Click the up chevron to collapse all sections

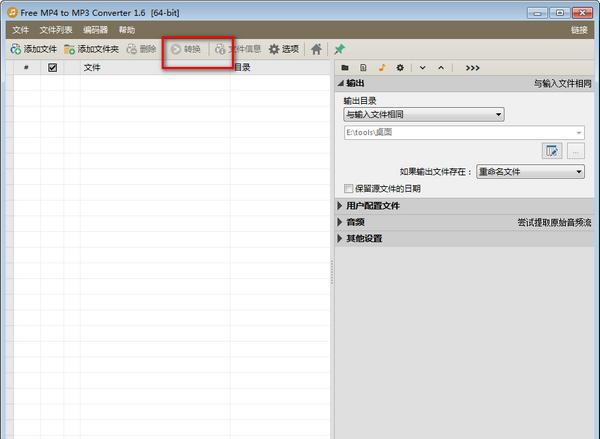tap(441, 68)
